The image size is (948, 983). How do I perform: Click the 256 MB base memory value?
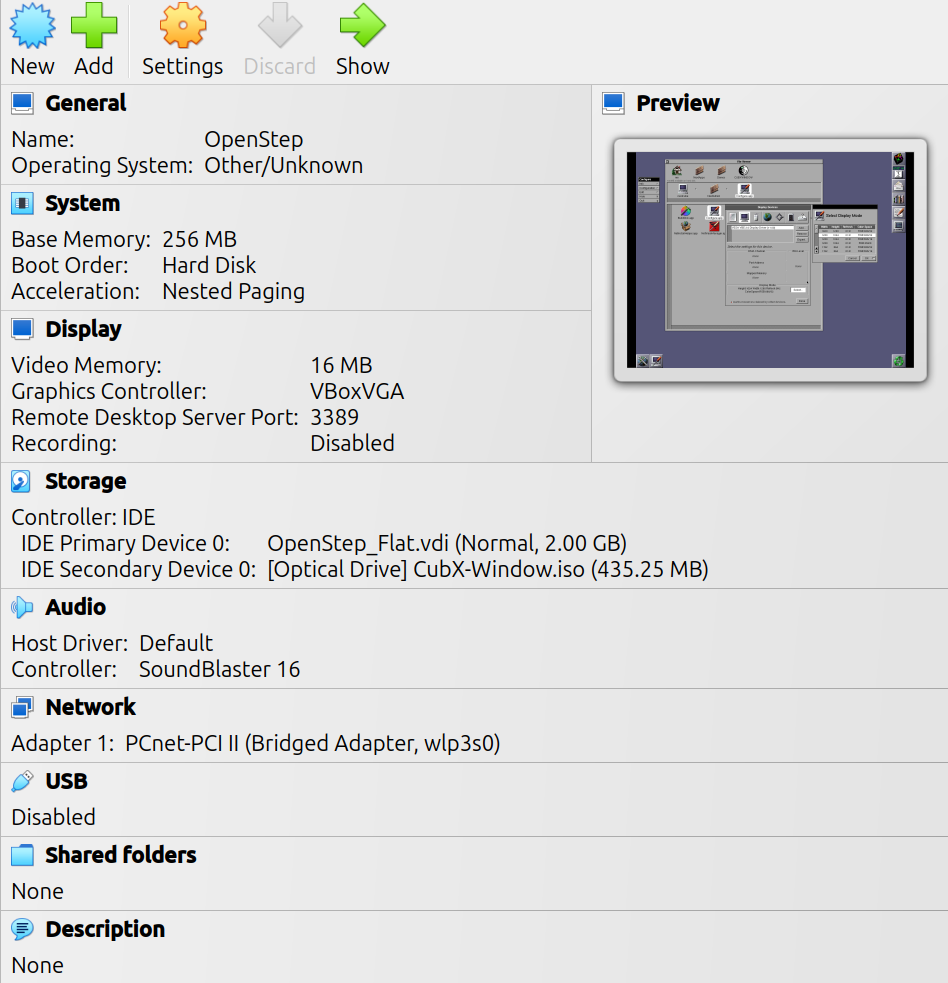199,240
